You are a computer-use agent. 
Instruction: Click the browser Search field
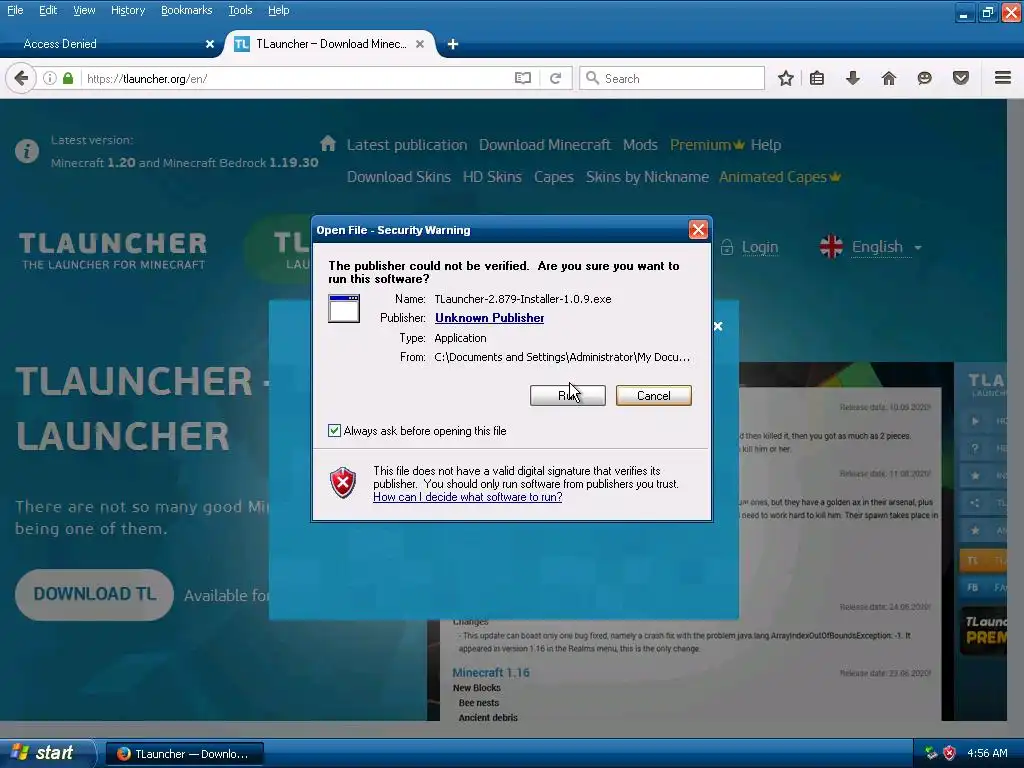[x=672, y=78]
